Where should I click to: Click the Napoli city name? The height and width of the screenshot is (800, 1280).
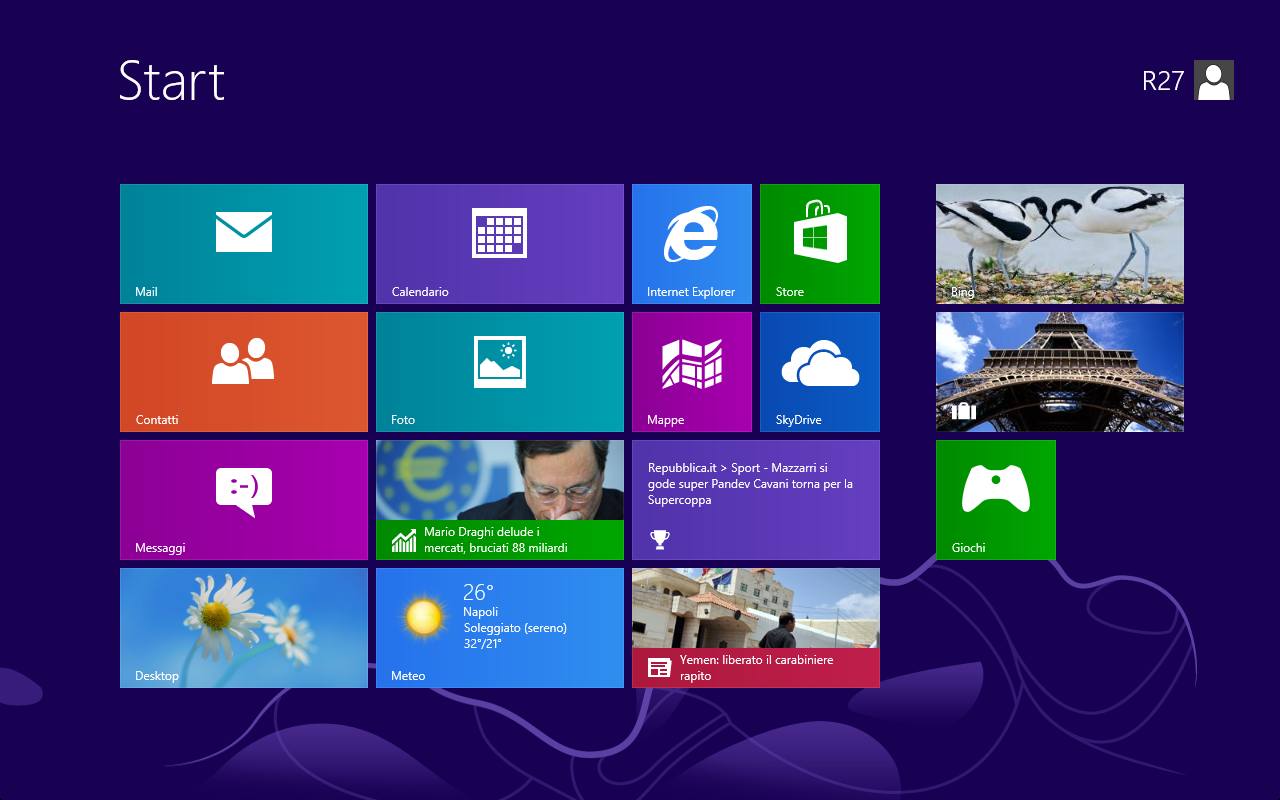[481, 612]
